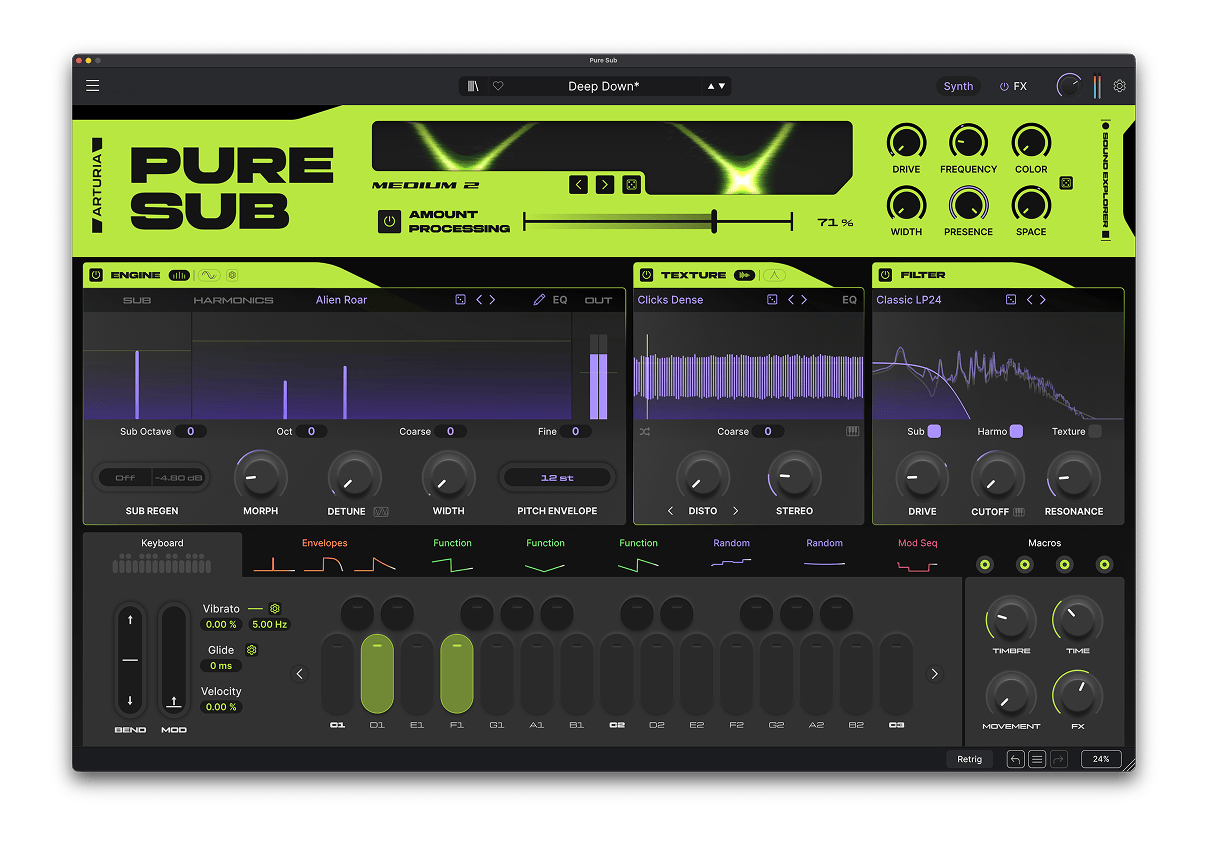1209x843 pixels.
Task: Open Classic LP24 filter type list
Action: (x=909, y=300)
